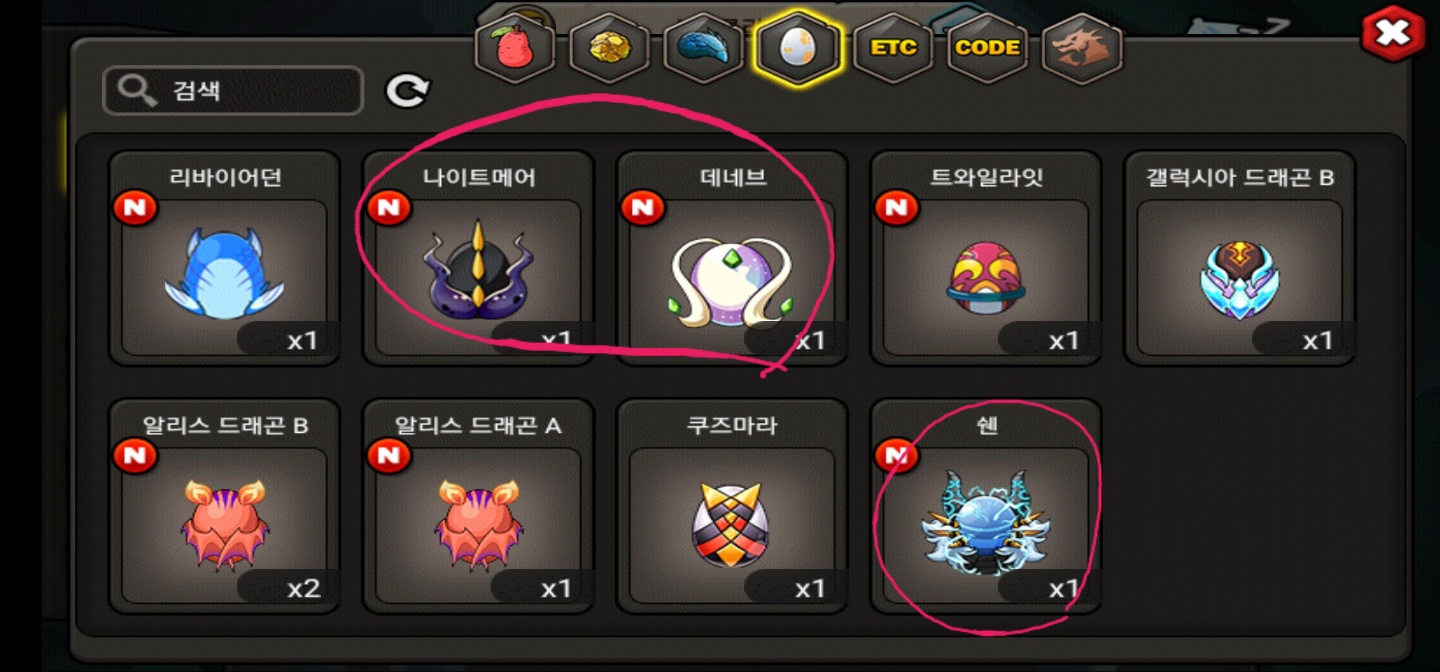Viewport: 1440px width, 672px height.
Task: Open the CODE tab
Action: point(988,48)
